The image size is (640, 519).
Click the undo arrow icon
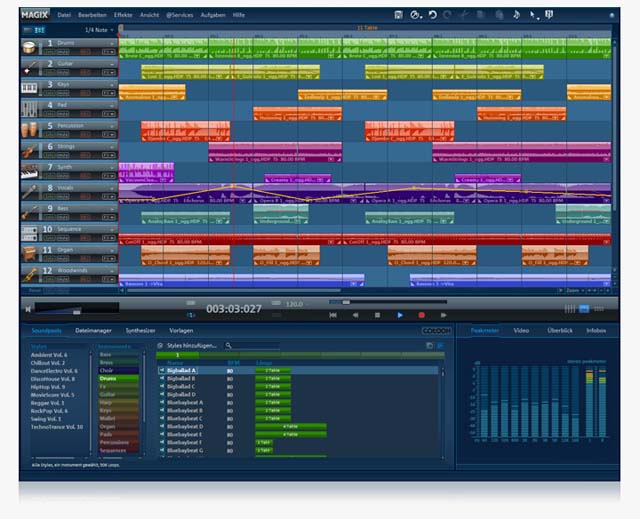433,15
